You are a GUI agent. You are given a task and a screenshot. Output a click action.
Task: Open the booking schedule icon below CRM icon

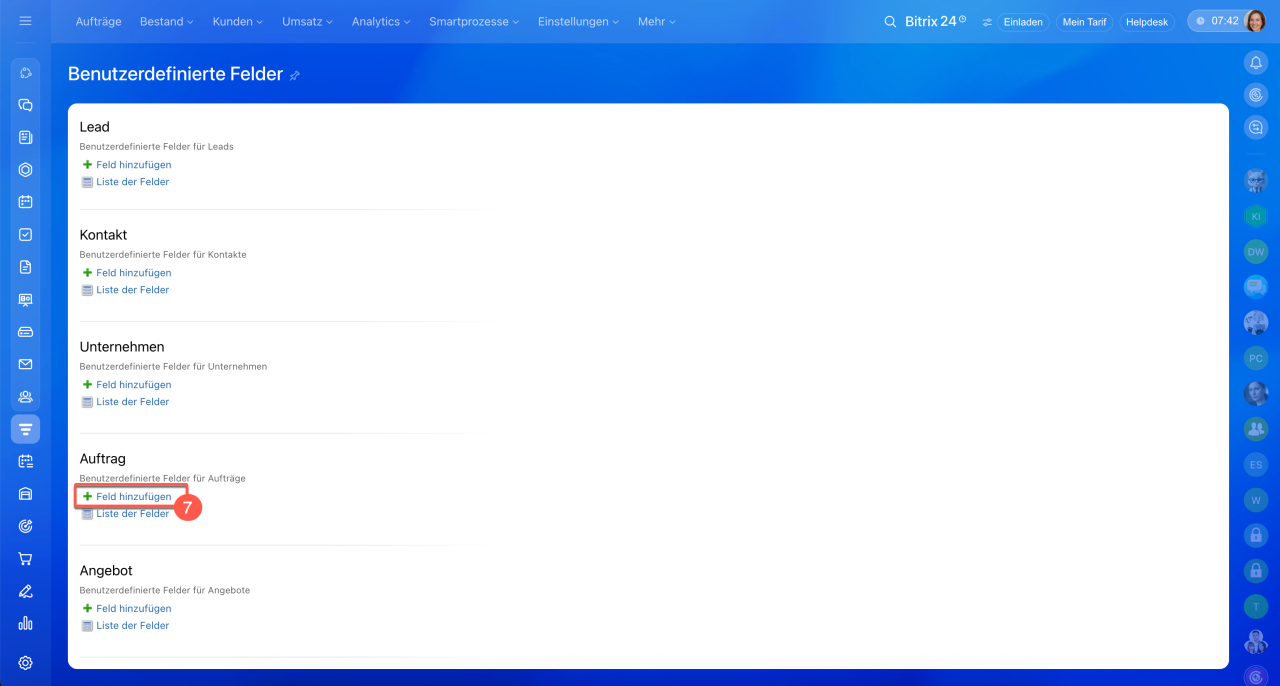click(x=26, y=461)
